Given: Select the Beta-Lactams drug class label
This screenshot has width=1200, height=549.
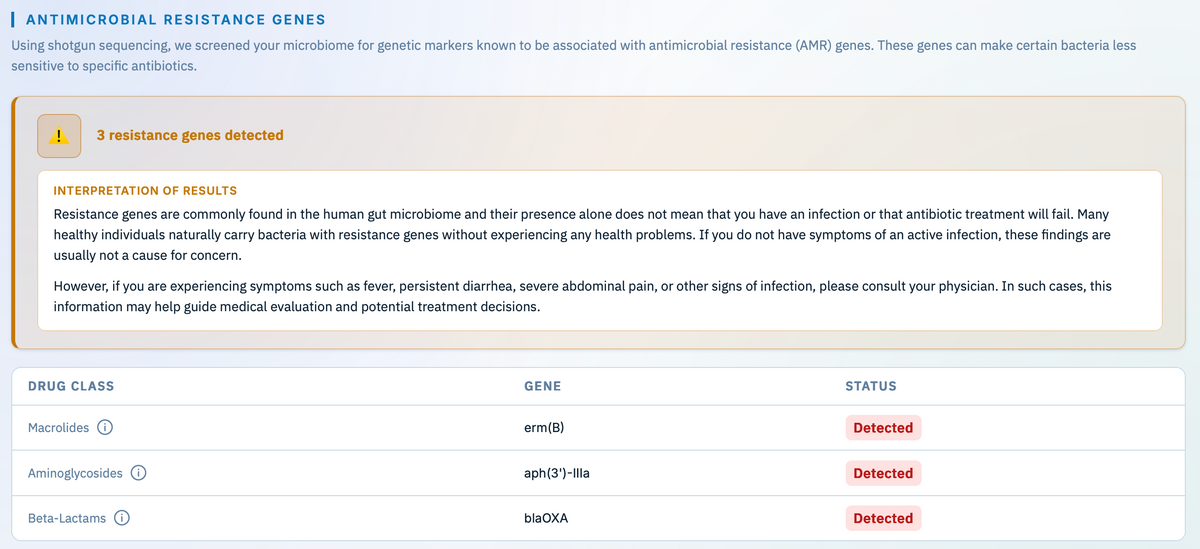Looking at the screenshot, I should (x=67, y=518).
